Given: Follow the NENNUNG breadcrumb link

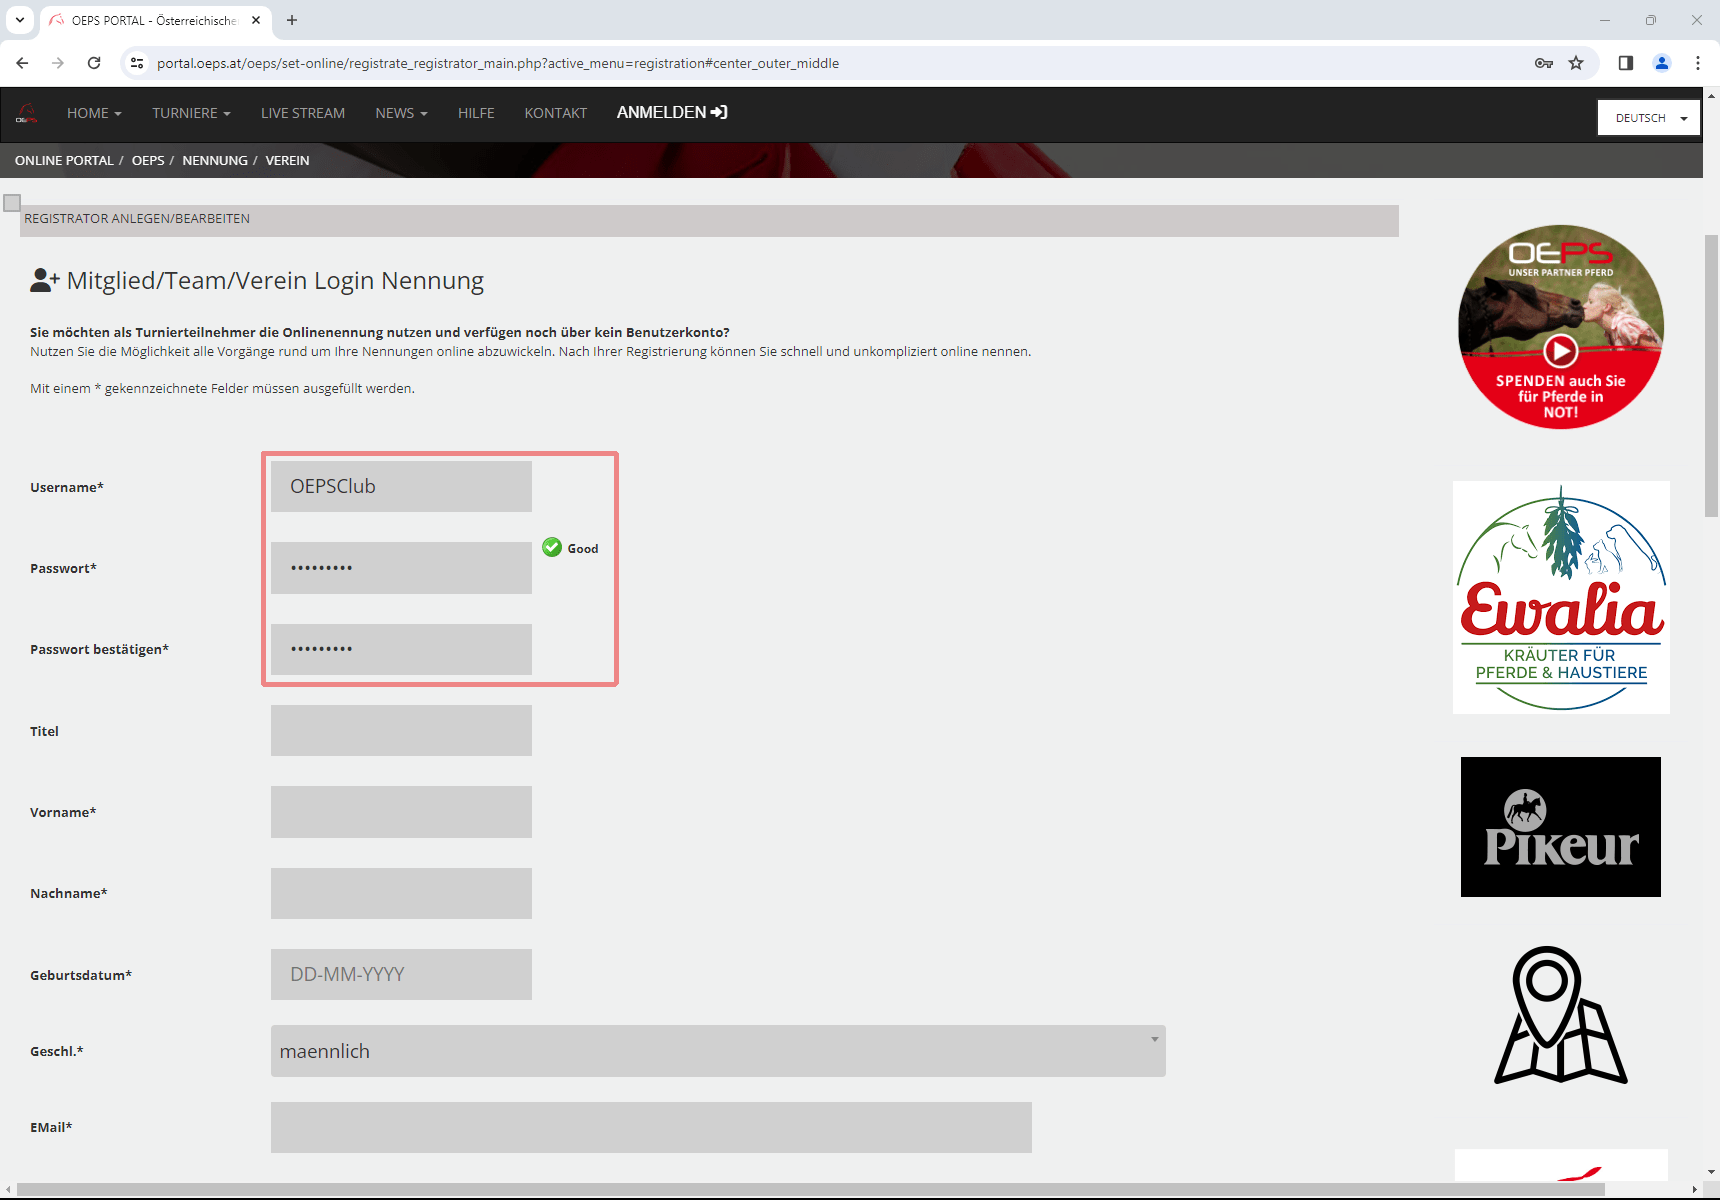Looking at the screenshot, I should (215, 160).
